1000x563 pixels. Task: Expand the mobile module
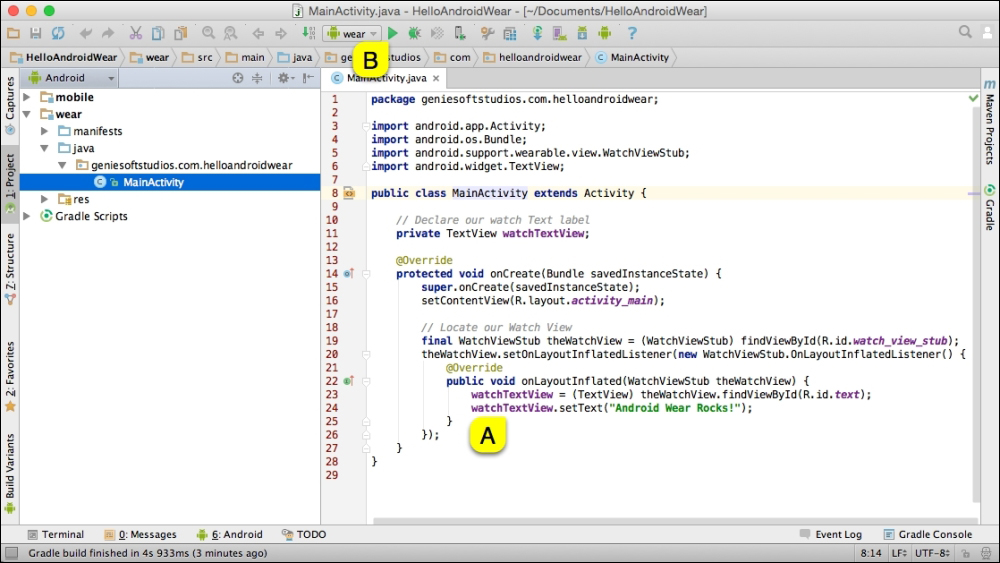point(27,97)
